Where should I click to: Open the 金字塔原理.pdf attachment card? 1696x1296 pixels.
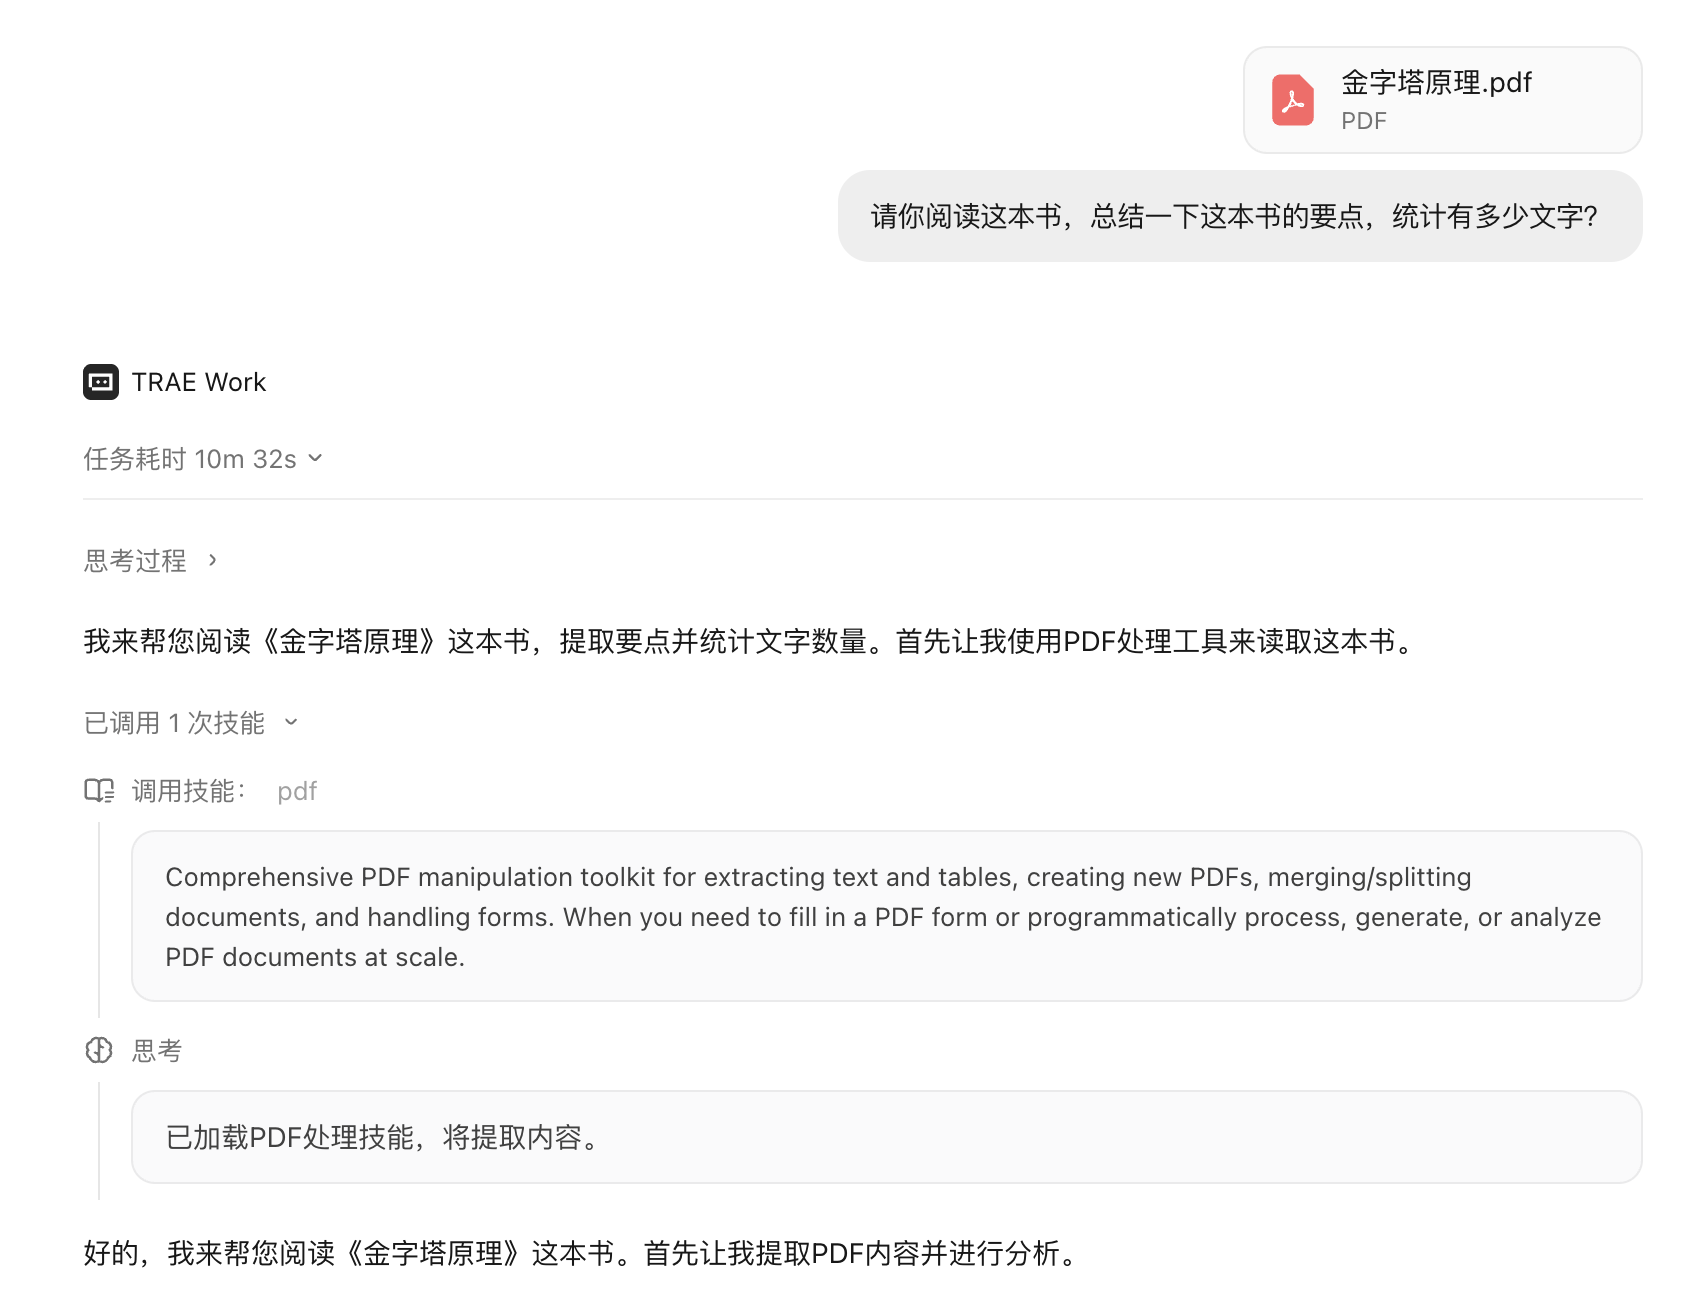click(1442, 100)
